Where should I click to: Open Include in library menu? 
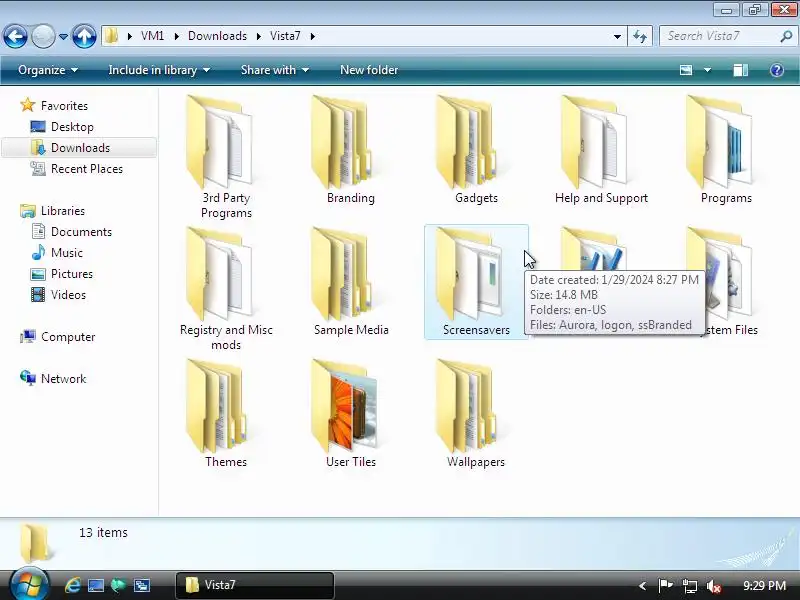click(159, 70)
